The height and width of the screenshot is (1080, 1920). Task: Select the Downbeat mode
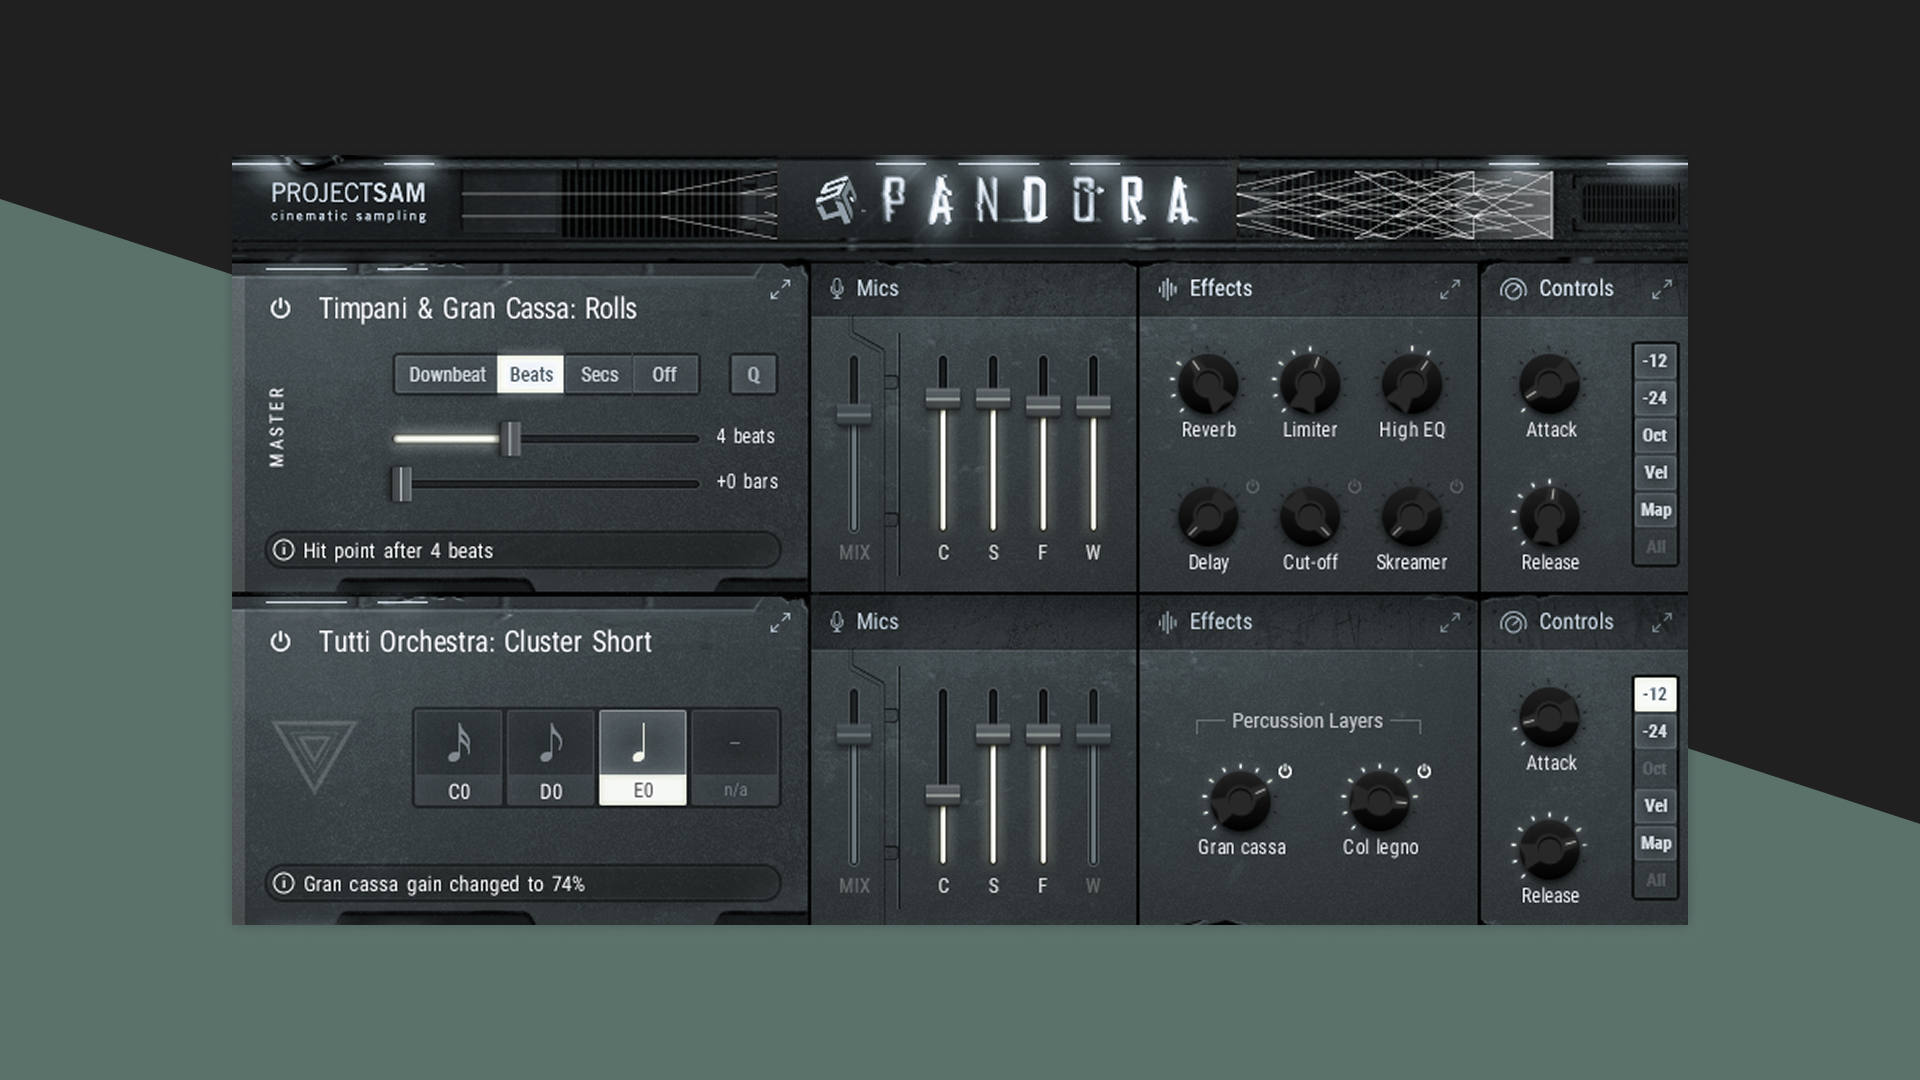point(446,374)
